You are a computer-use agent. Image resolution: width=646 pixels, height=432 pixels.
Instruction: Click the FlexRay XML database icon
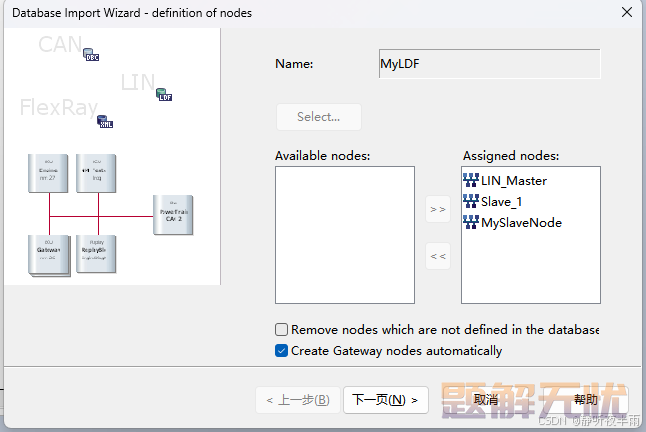point(105,121)
